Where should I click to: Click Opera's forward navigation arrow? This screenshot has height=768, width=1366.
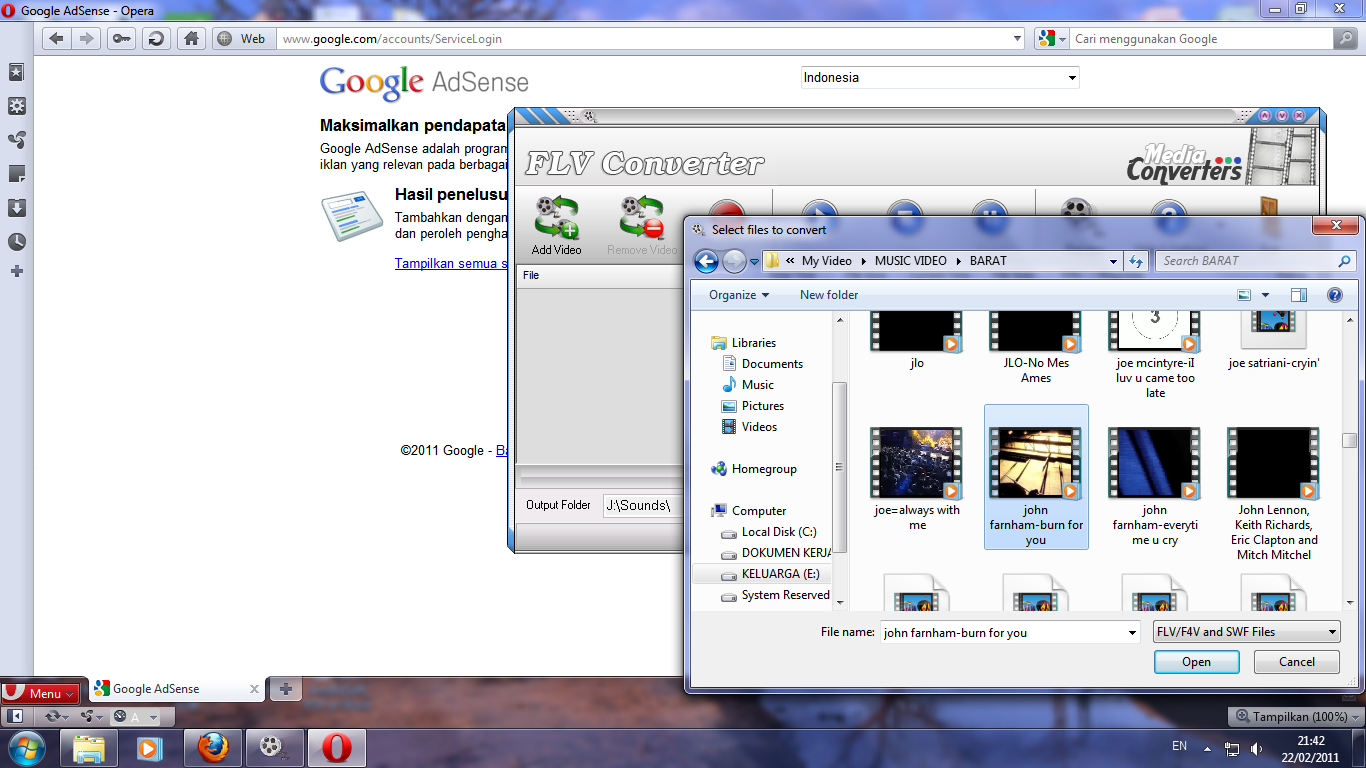[x=87, y=39]
